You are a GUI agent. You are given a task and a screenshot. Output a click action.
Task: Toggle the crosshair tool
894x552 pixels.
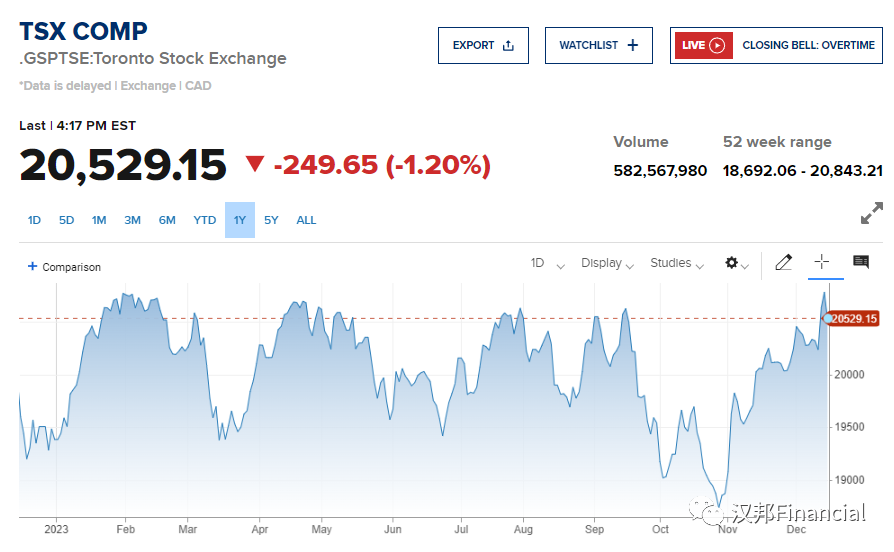pyautogui.click(x=822, y=262)
